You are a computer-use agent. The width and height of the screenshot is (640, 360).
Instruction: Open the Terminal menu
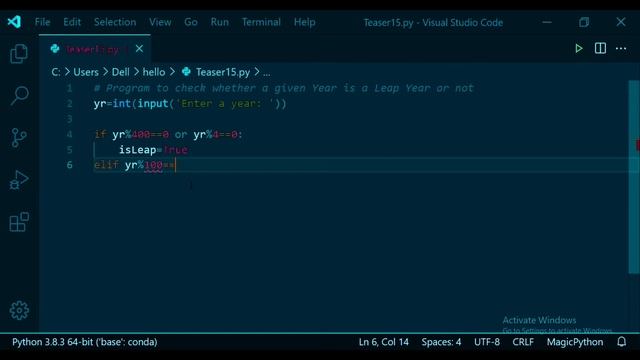(x=261, y=22)
